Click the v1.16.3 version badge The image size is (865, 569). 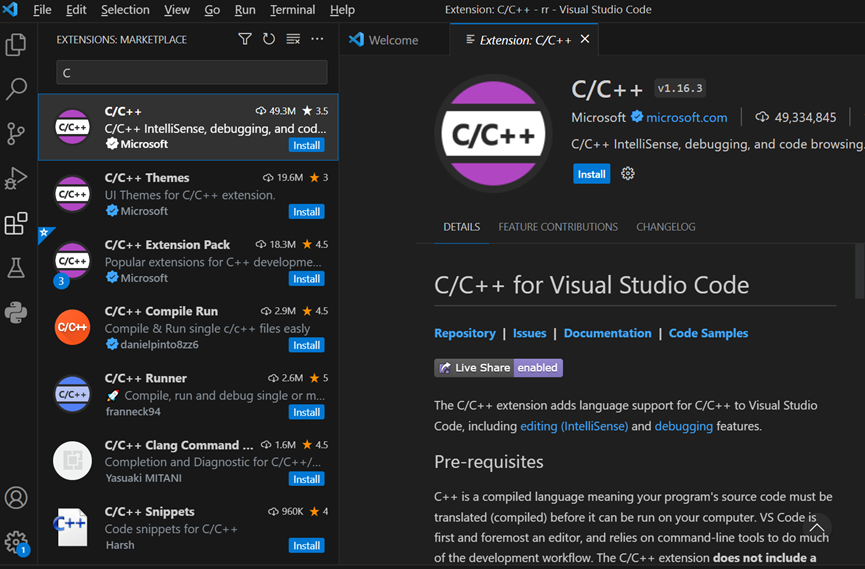(680, 88)
